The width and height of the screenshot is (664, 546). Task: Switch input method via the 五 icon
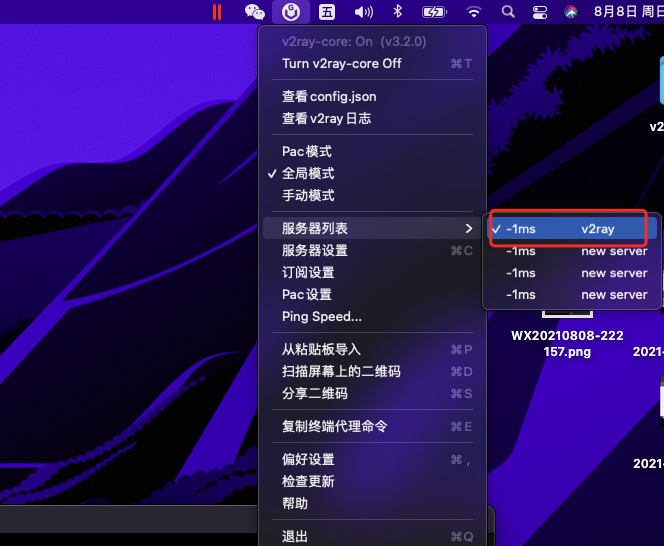[x=327, y=12]
